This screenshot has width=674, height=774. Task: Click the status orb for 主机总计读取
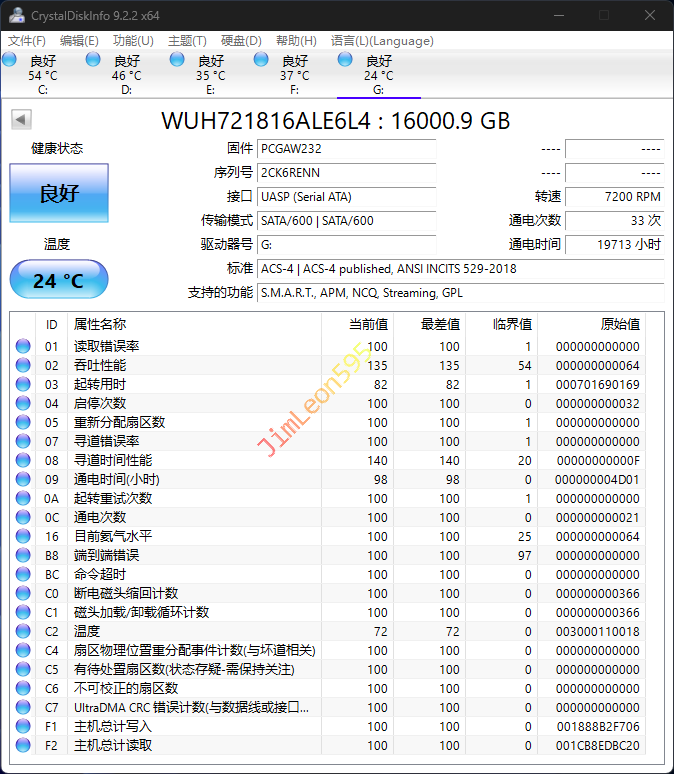coord(23,745)
